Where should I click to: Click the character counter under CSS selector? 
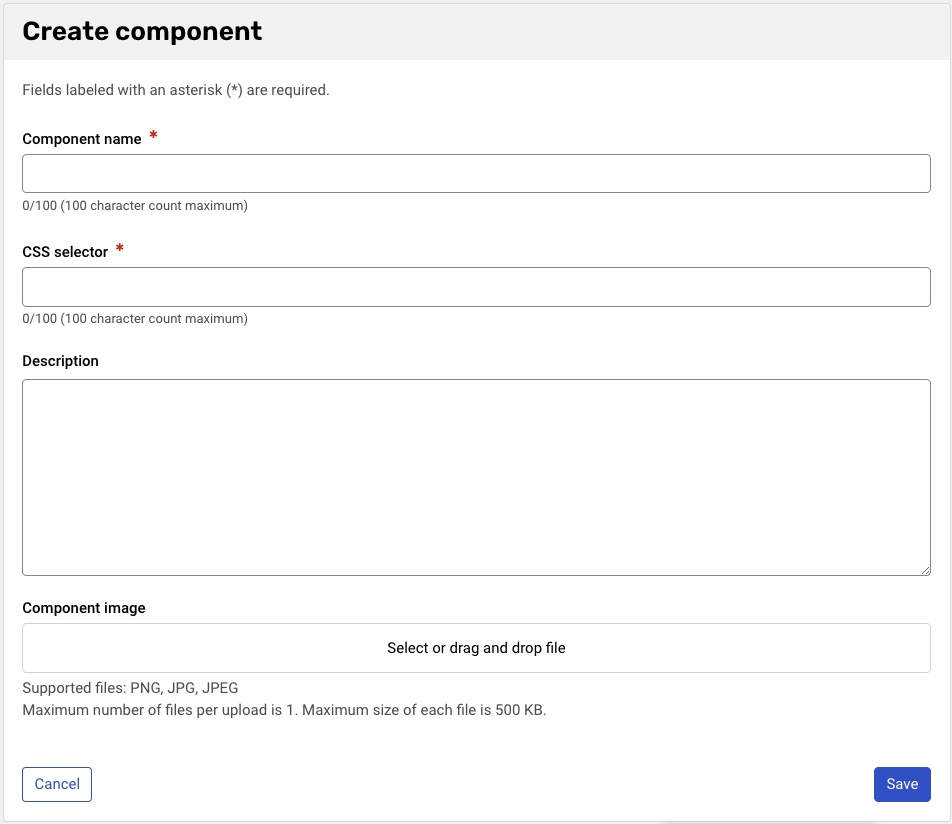(x=135, y=319)
